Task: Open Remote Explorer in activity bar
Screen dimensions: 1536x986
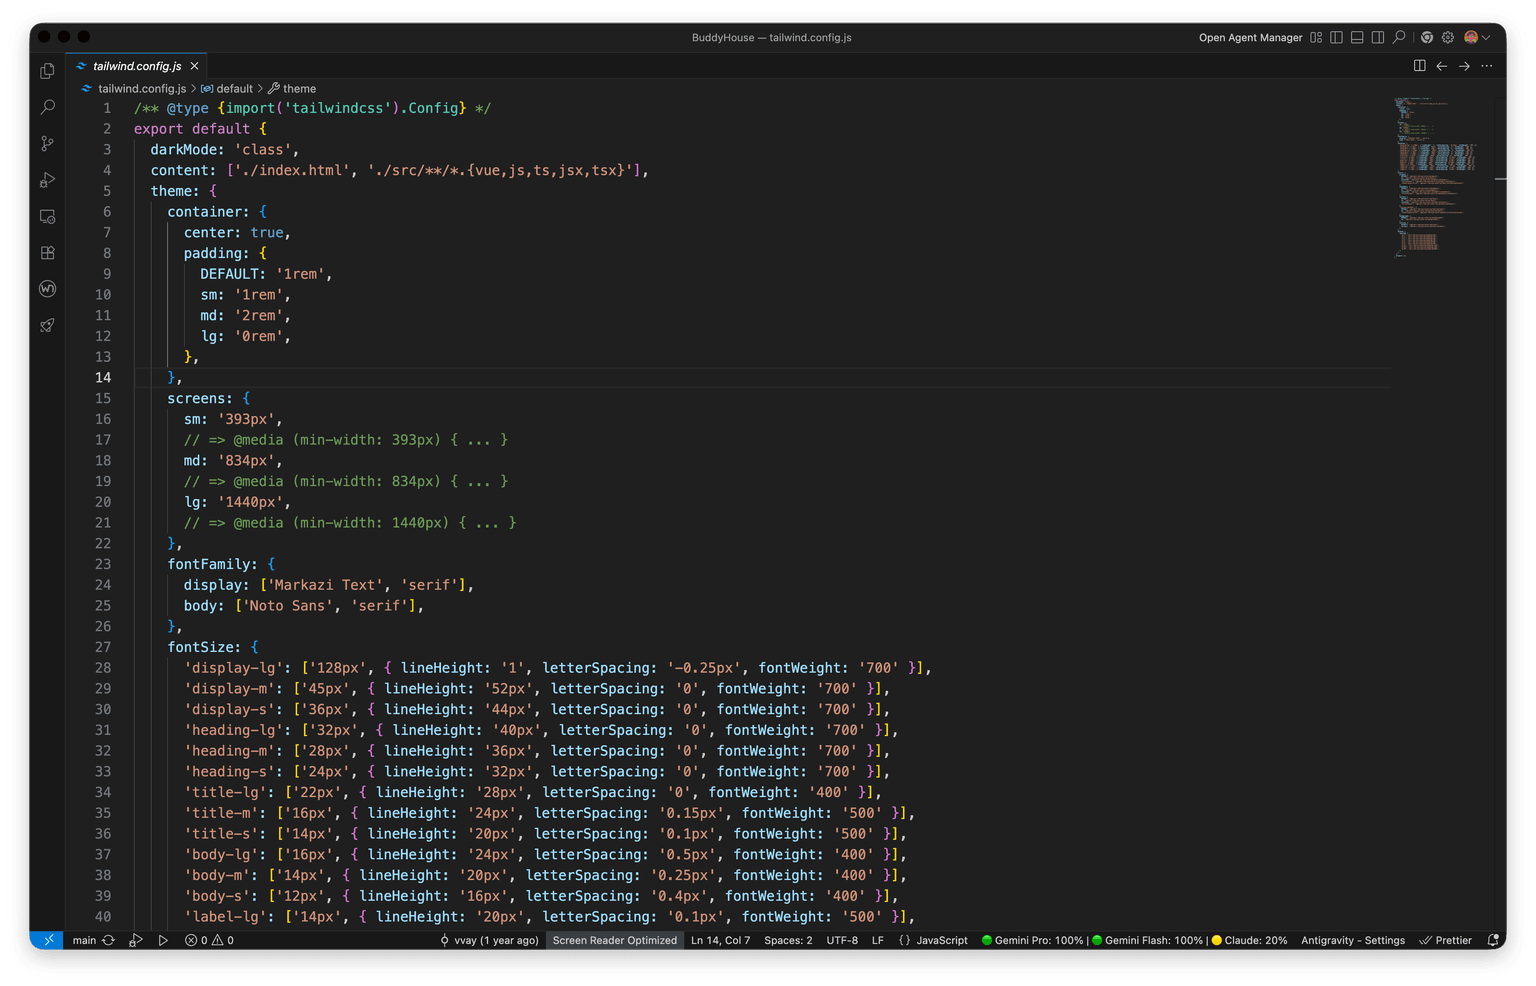Action: 47,217
